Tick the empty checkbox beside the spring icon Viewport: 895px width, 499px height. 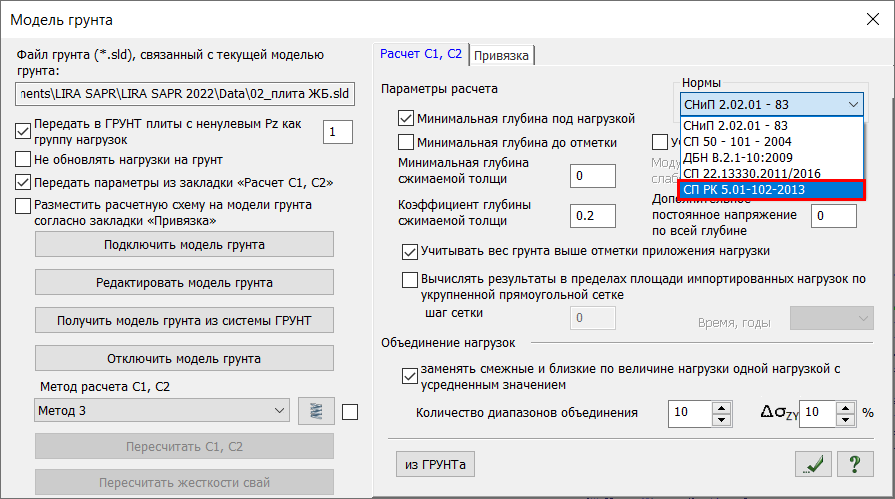[x=350, y=411]
